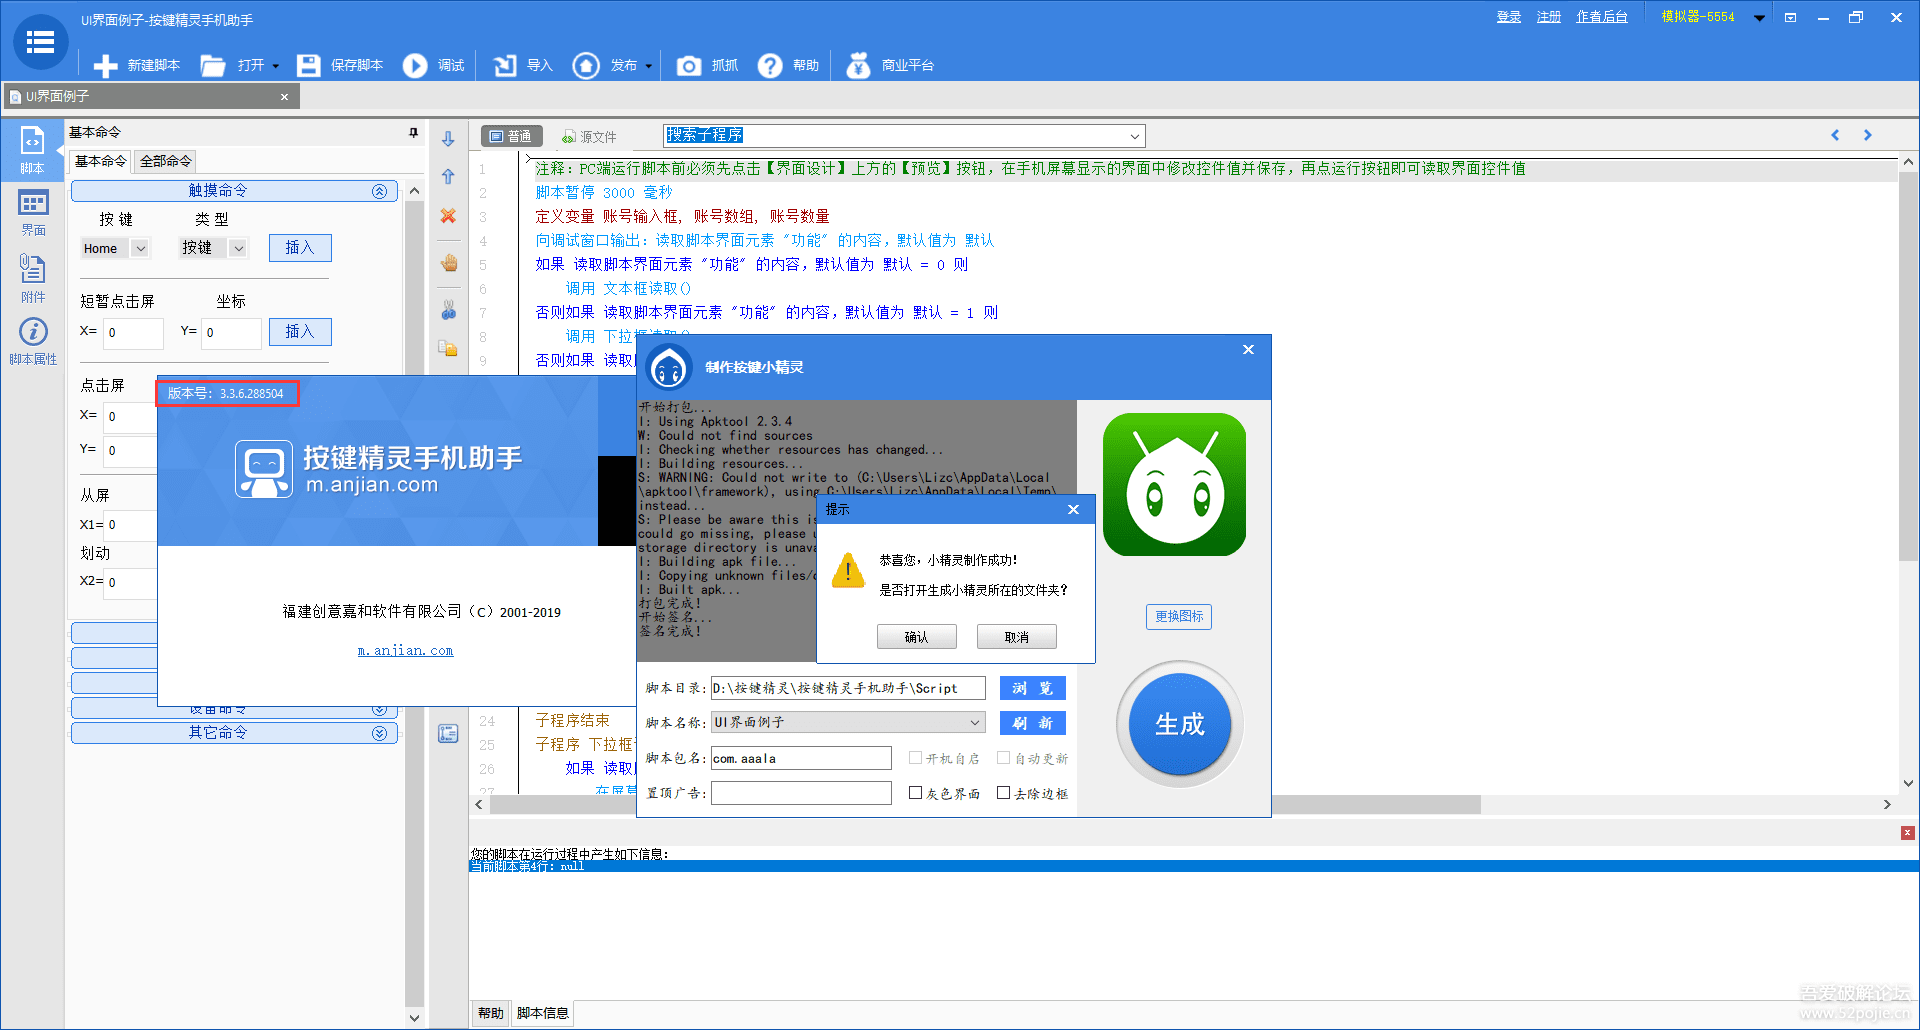Click the 帮助 question mark icon
Image resolution: width=1920 pixels, height=1030 pixels.
click(x=770, y=66)
